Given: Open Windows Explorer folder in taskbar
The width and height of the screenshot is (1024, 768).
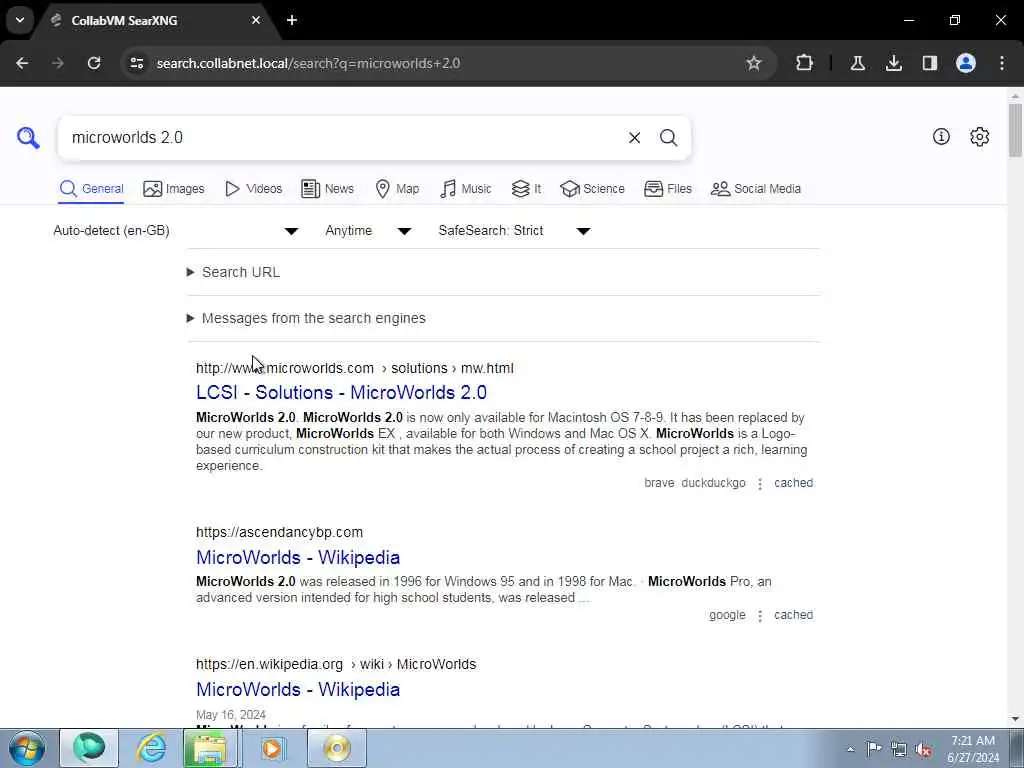Looking at the screenshot, I should pos(209,748).
